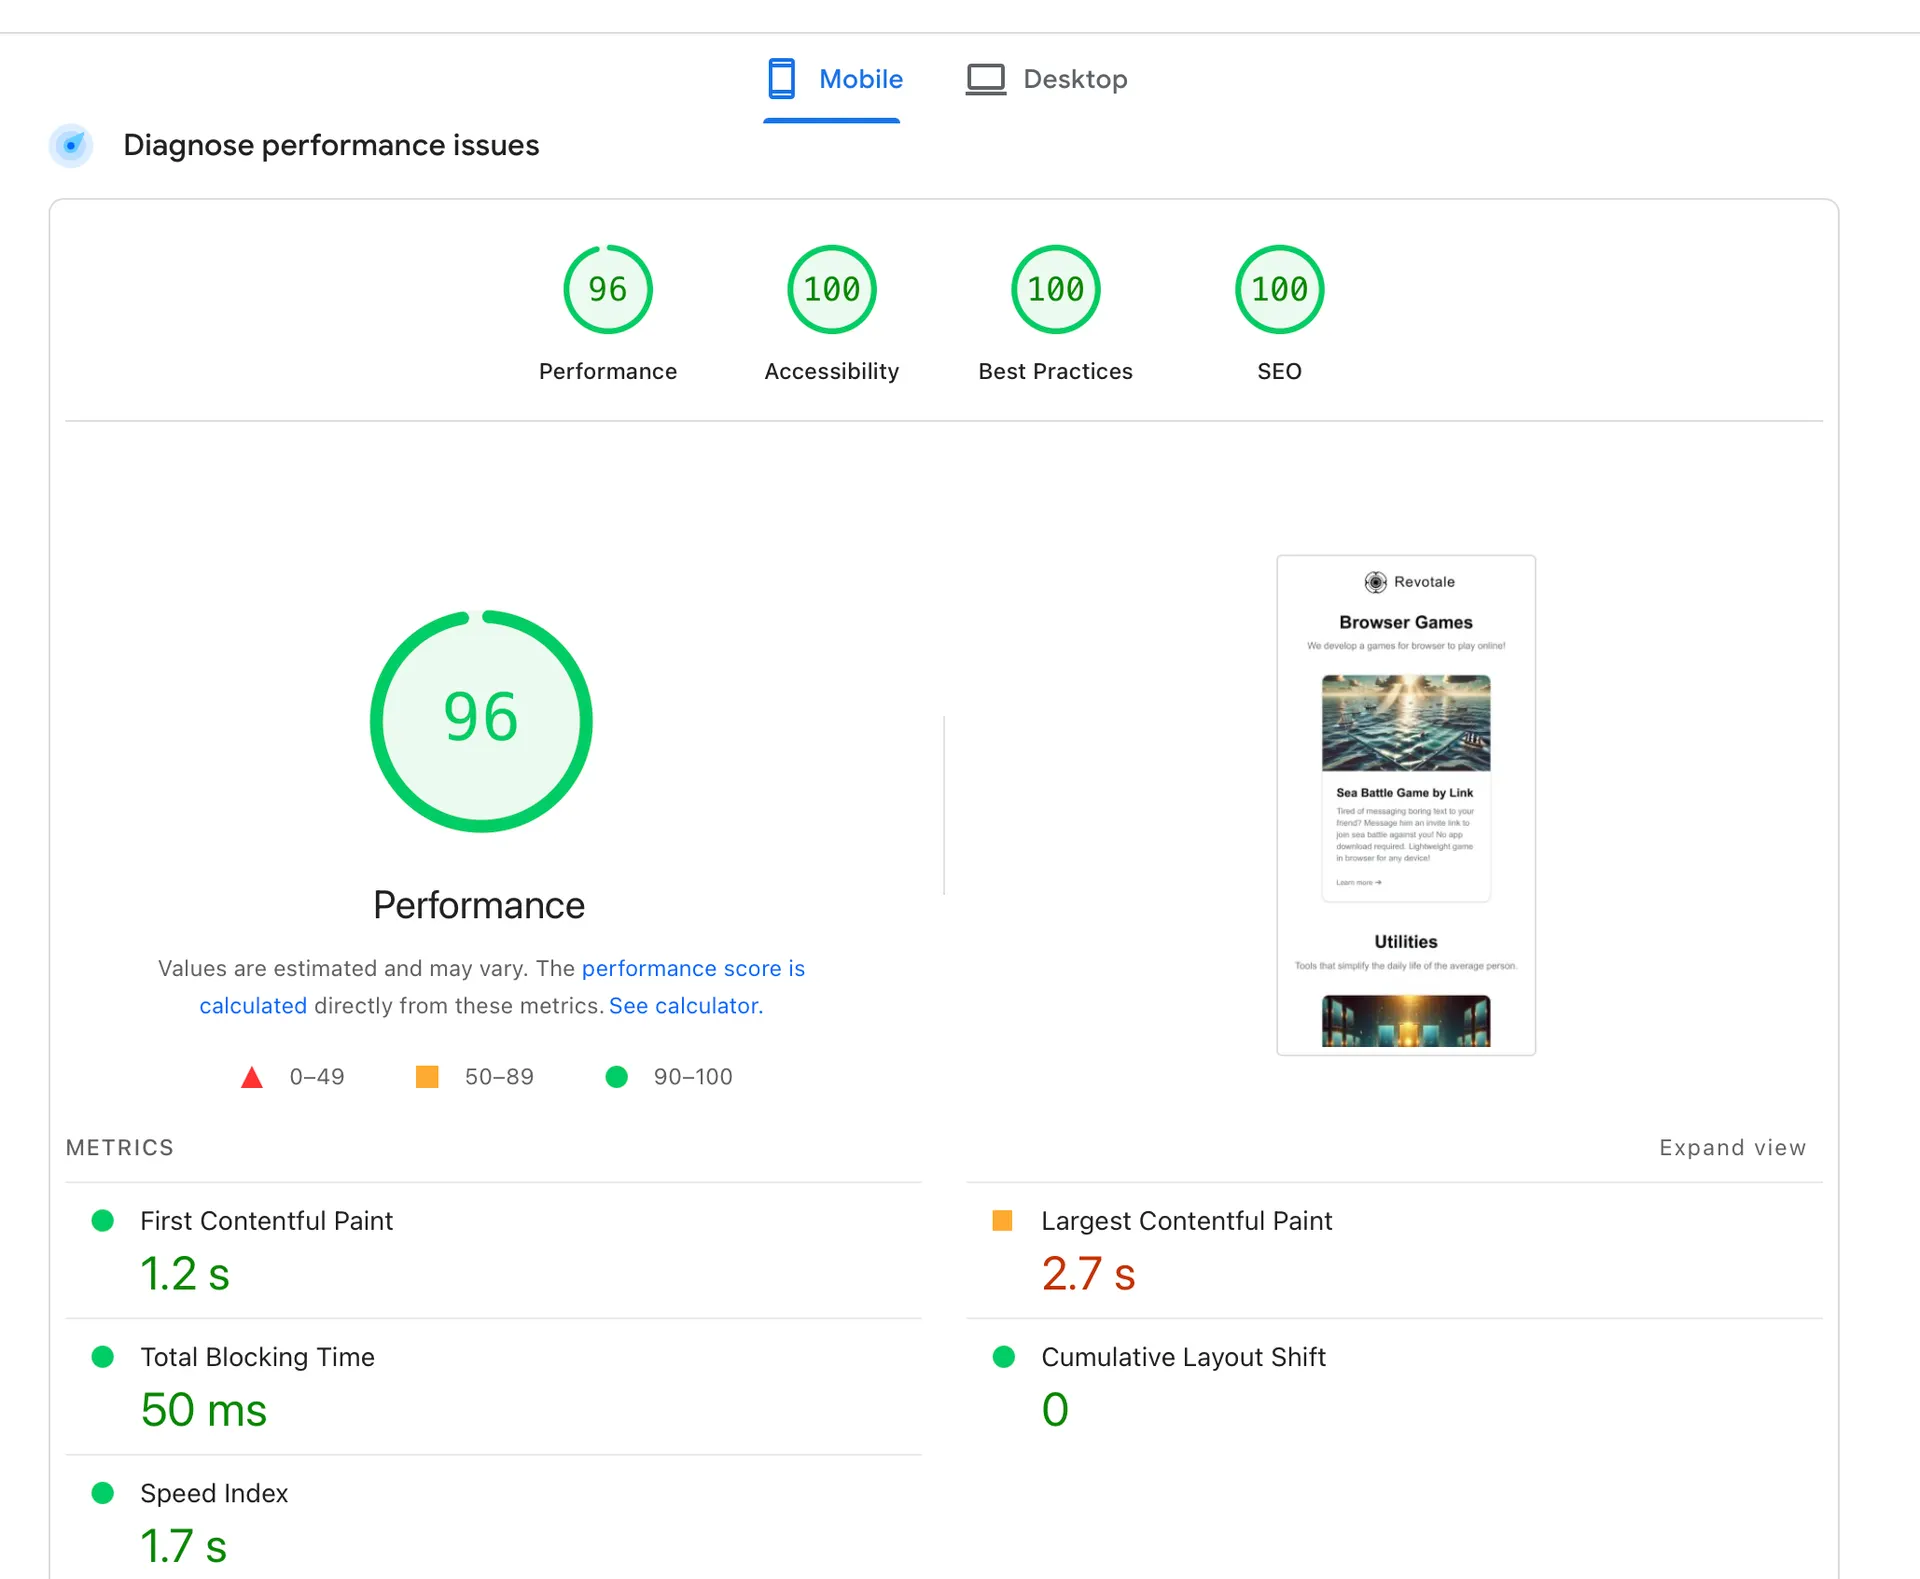The image size is (1920, 1579).
Task: Switch to the Desktop tab
Action: click(x=1075, y=78)
